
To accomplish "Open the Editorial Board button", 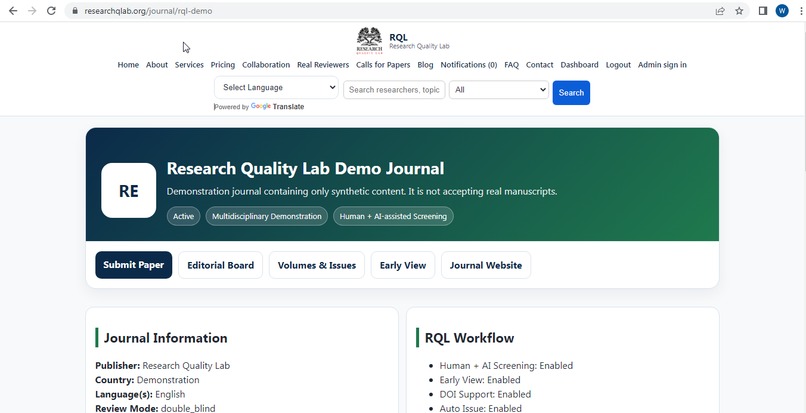I will point(221,265).
